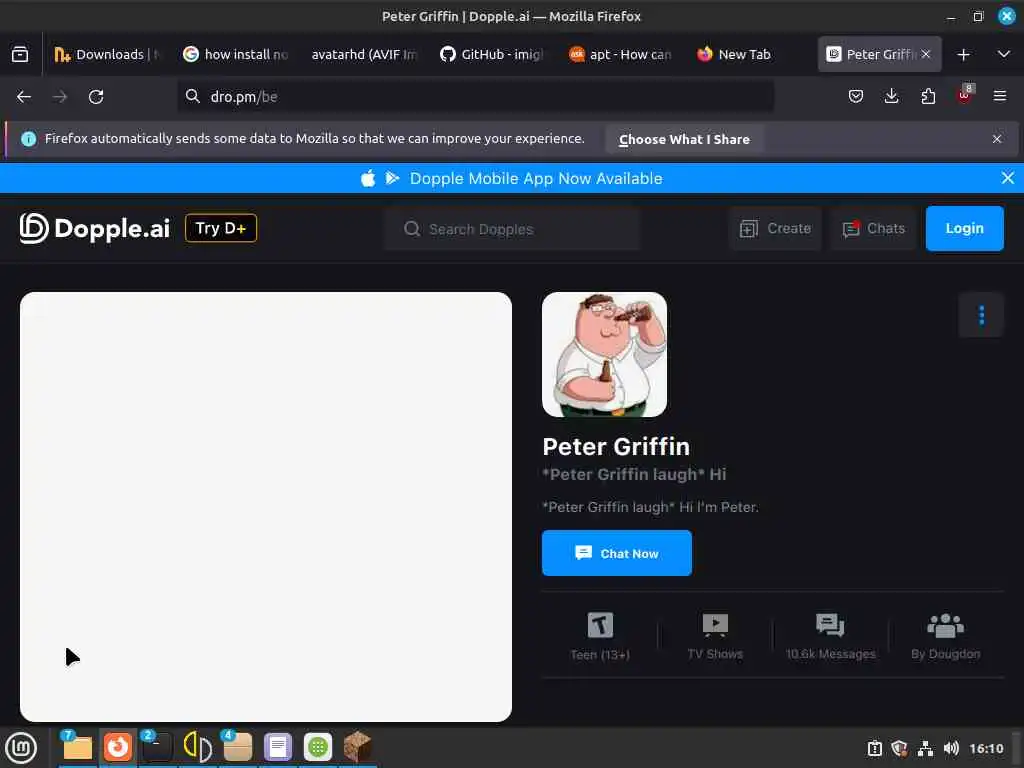Click the blue Login button
The image size is (1024, 768).
965,229
